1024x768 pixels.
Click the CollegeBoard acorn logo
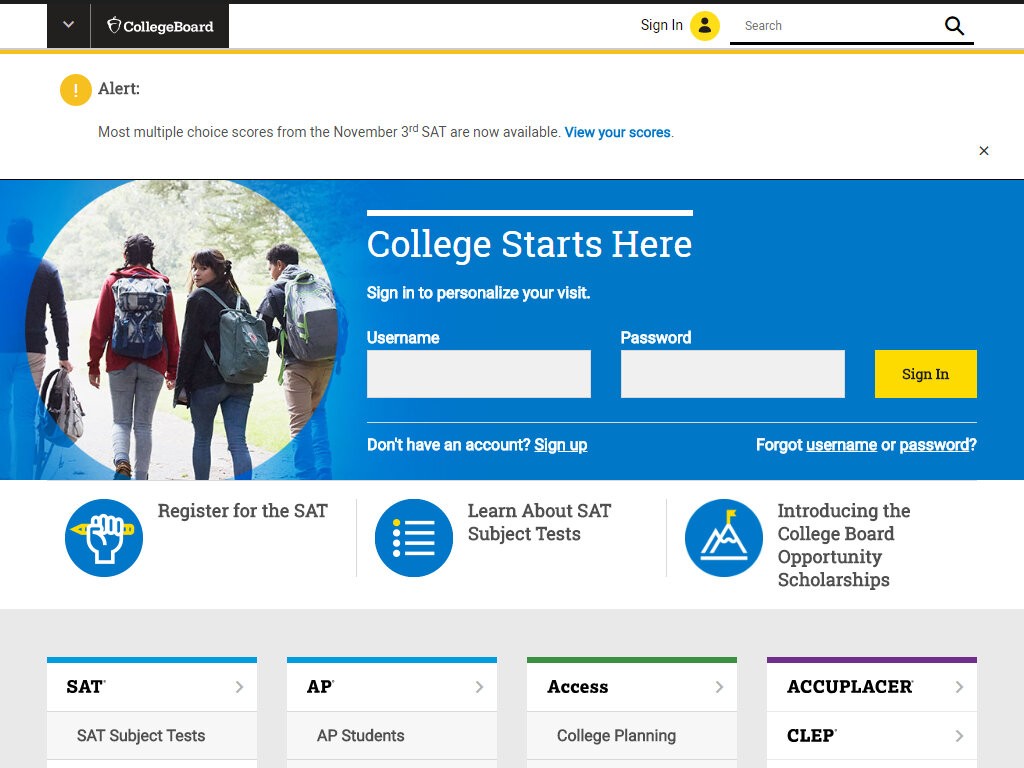pos(160,26)
